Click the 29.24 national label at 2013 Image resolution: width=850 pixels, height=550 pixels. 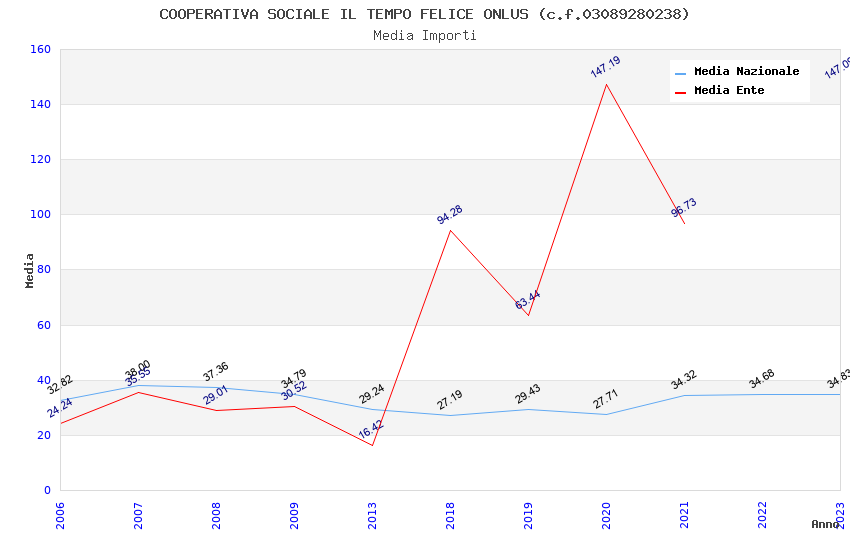tap(371, 393)
